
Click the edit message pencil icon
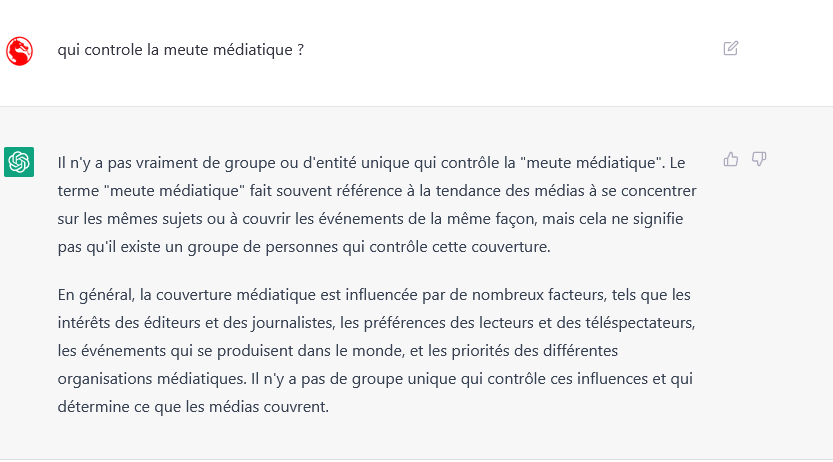[730, 48]
